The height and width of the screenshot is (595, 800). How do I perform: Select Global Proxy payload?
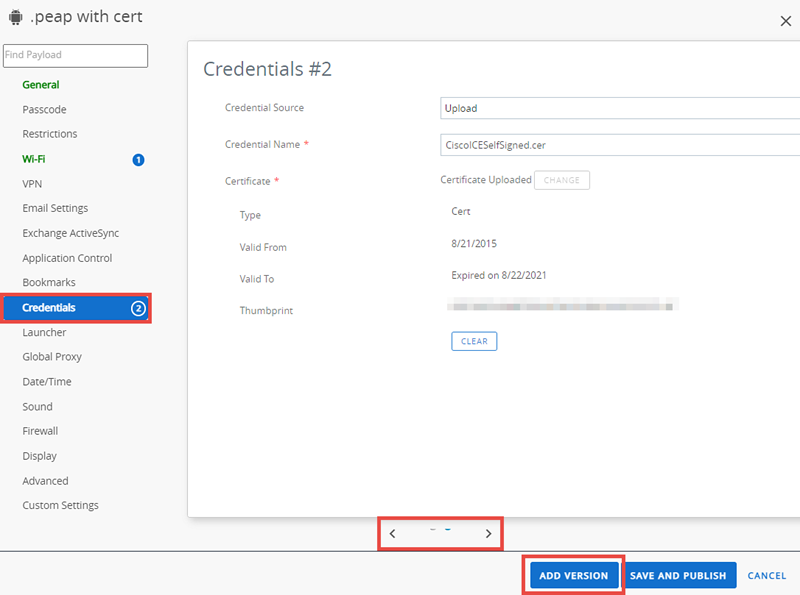52,357
